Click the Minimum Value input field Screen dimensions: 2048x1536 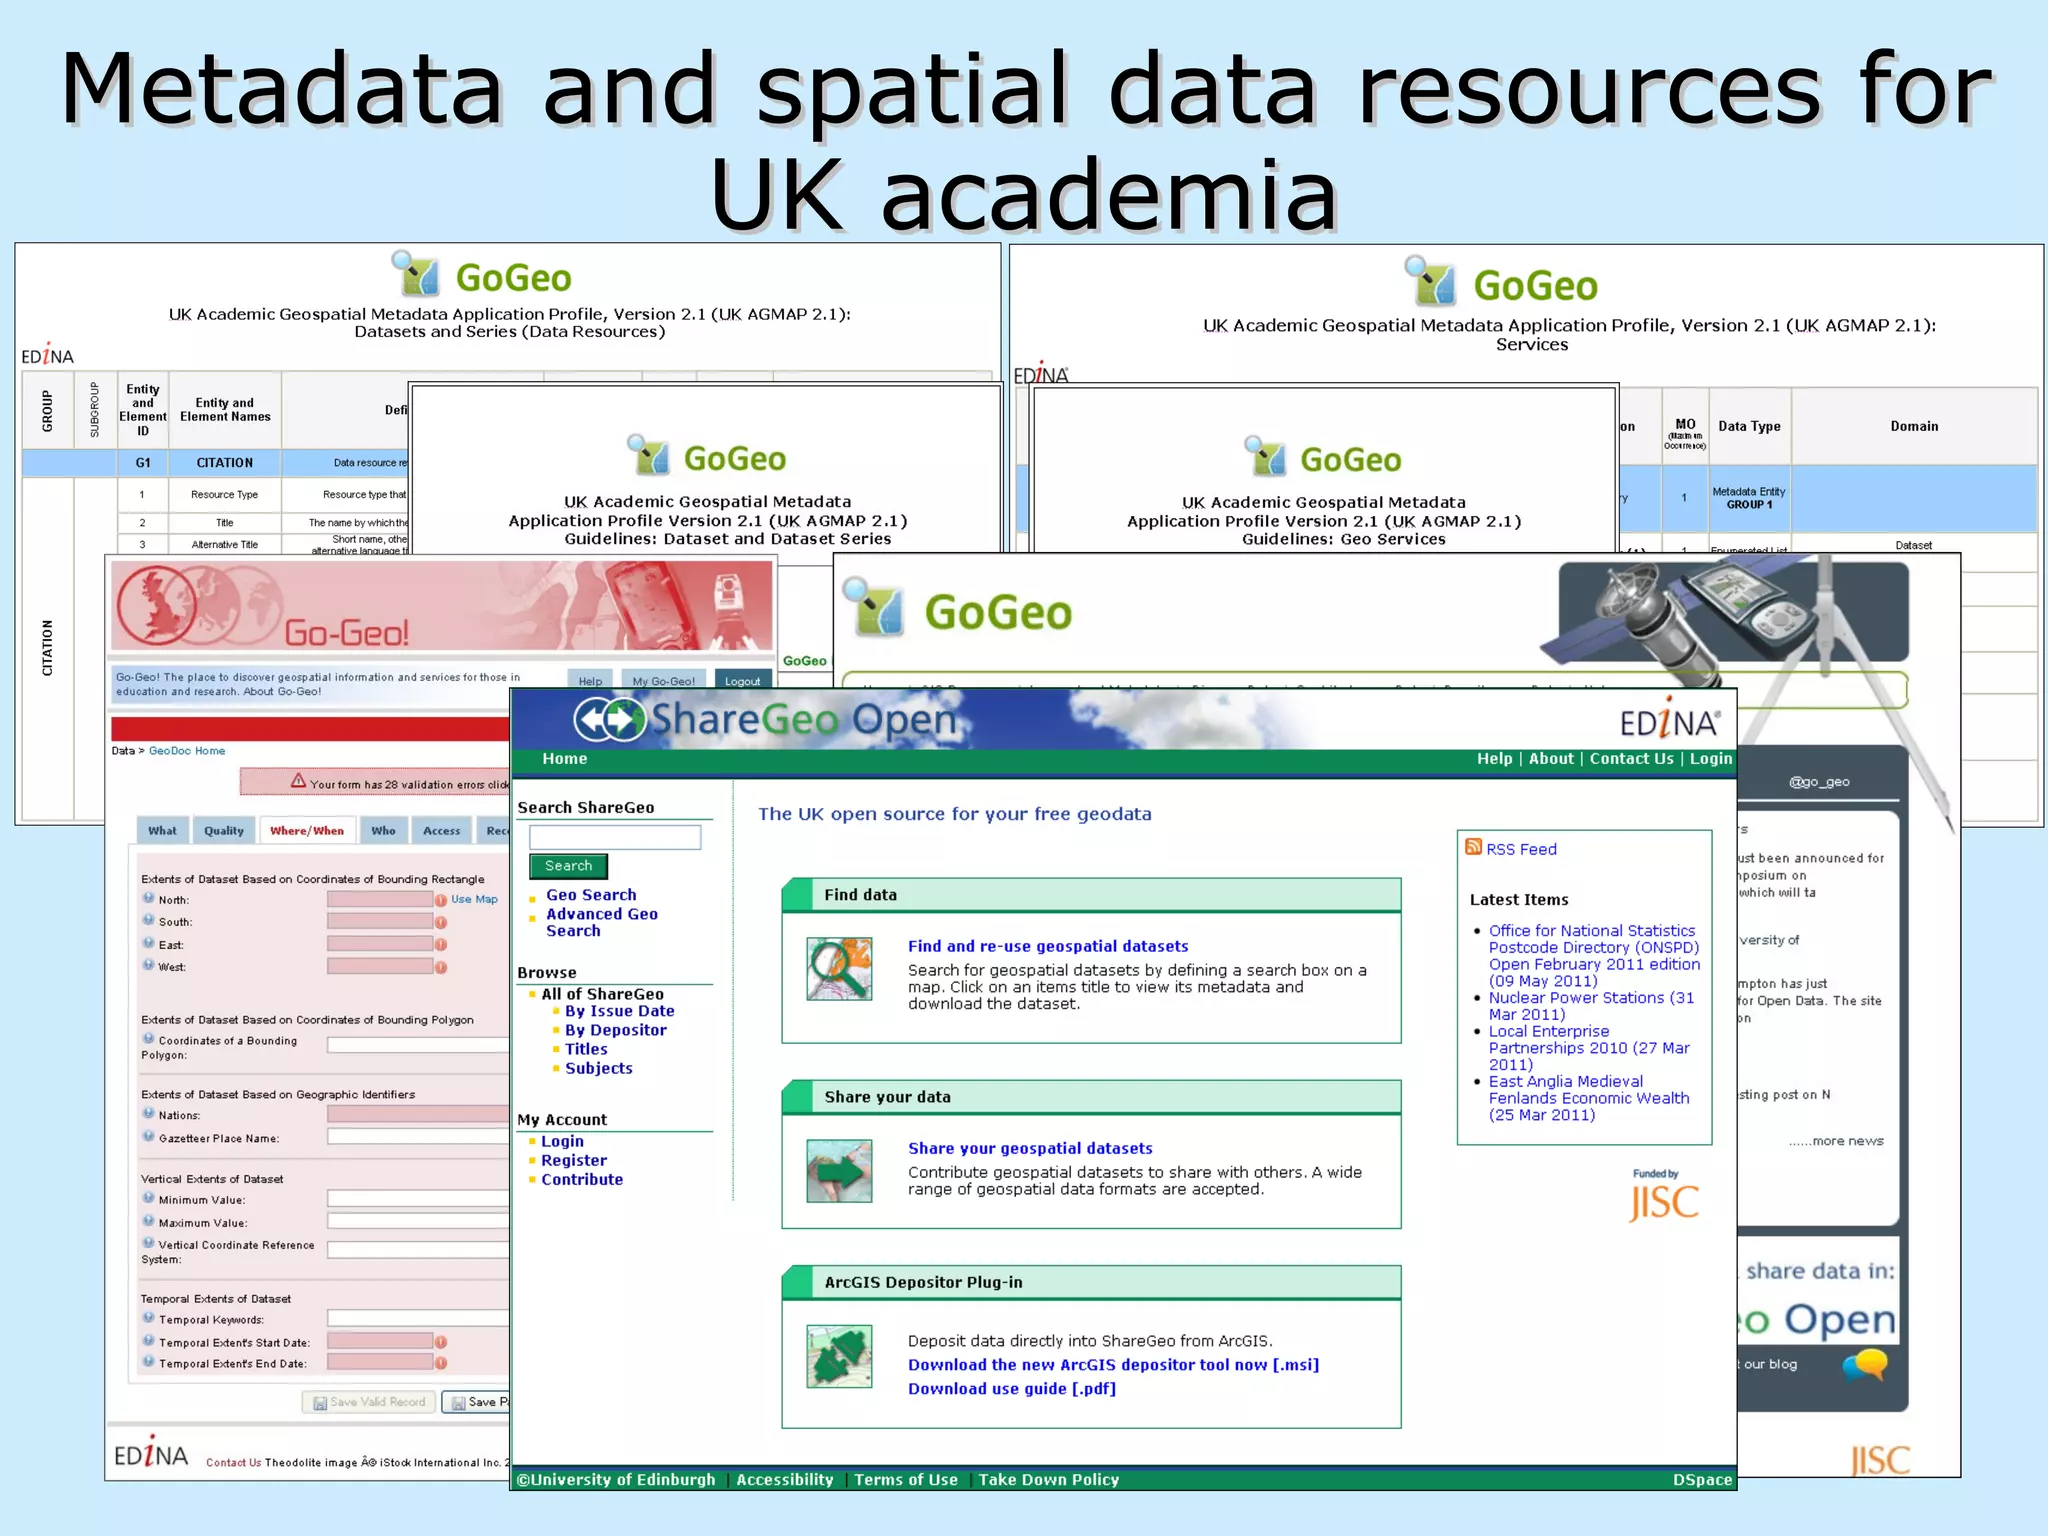[418, 1198]
